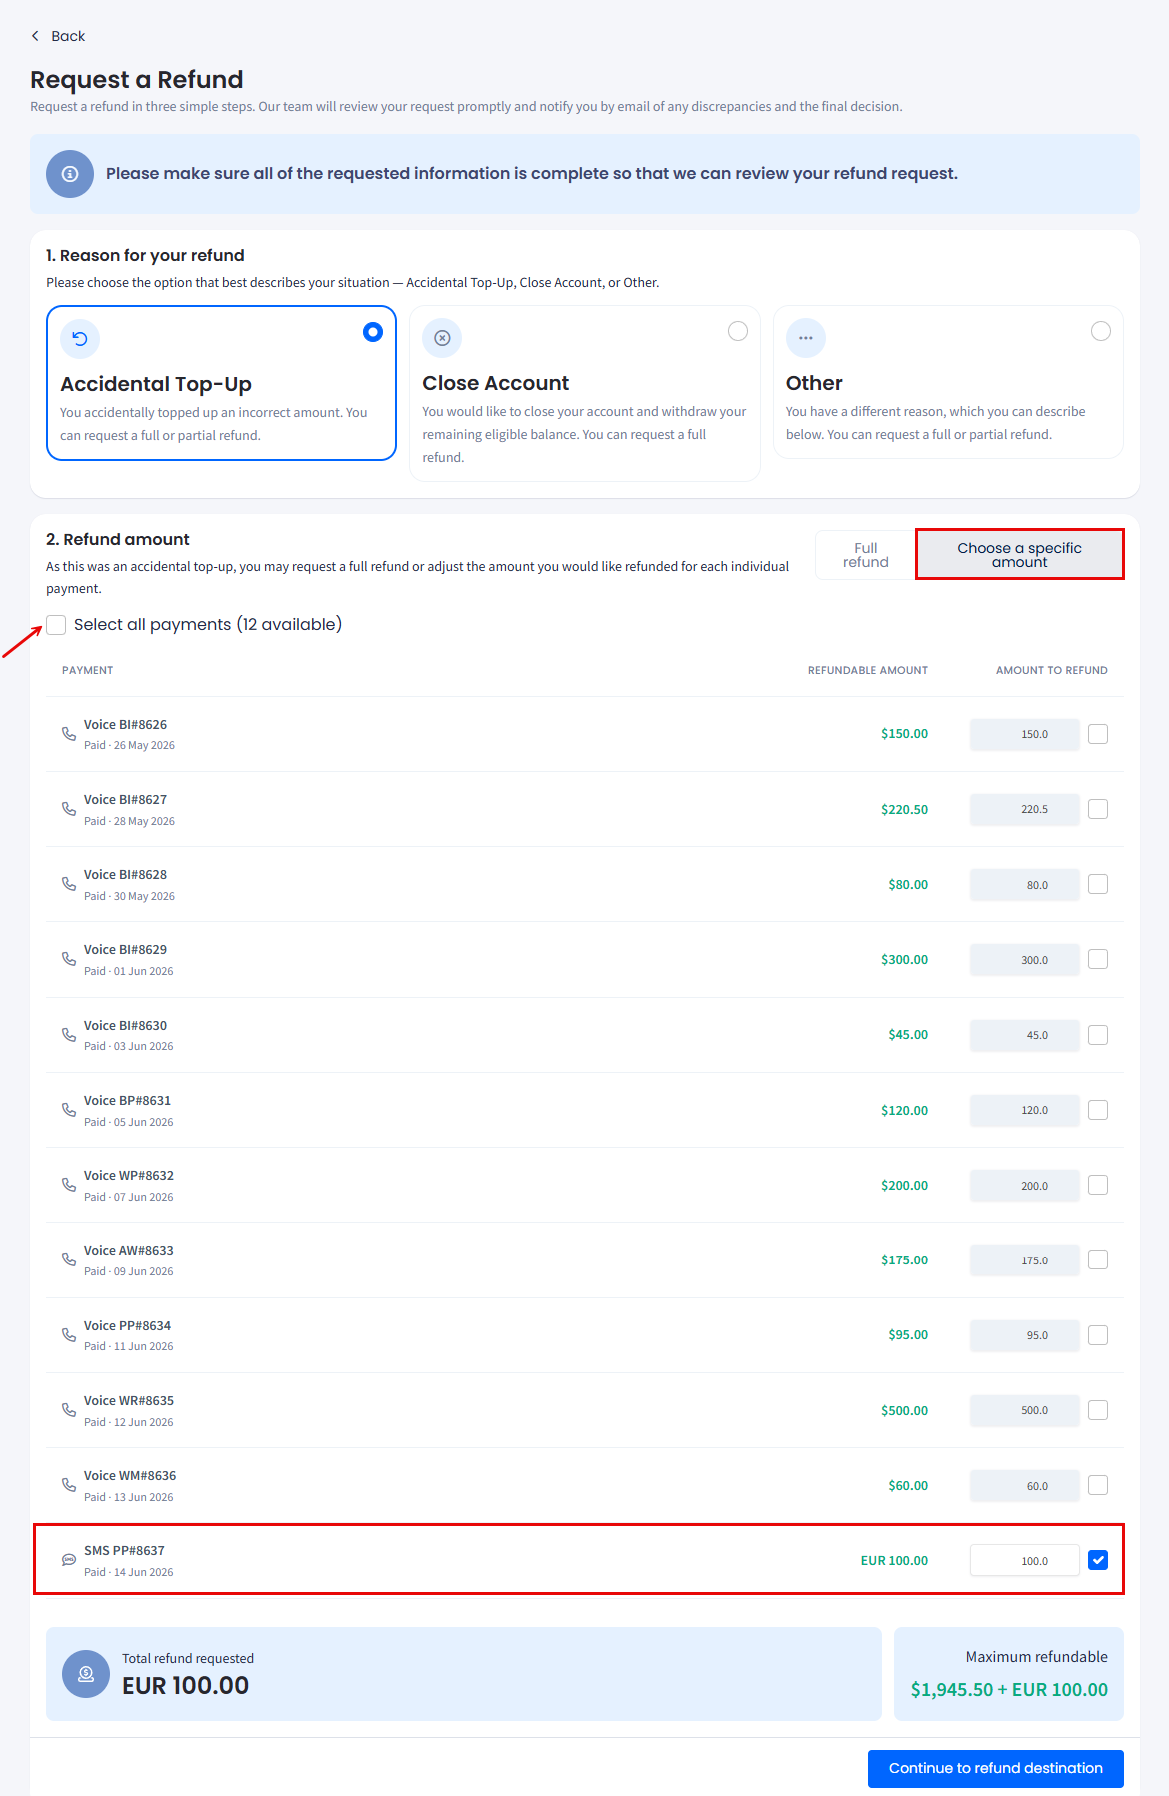The image size is (1169, 1796).
Task: Switch to Choose a specific amount tab
Action: (1020, 555)
